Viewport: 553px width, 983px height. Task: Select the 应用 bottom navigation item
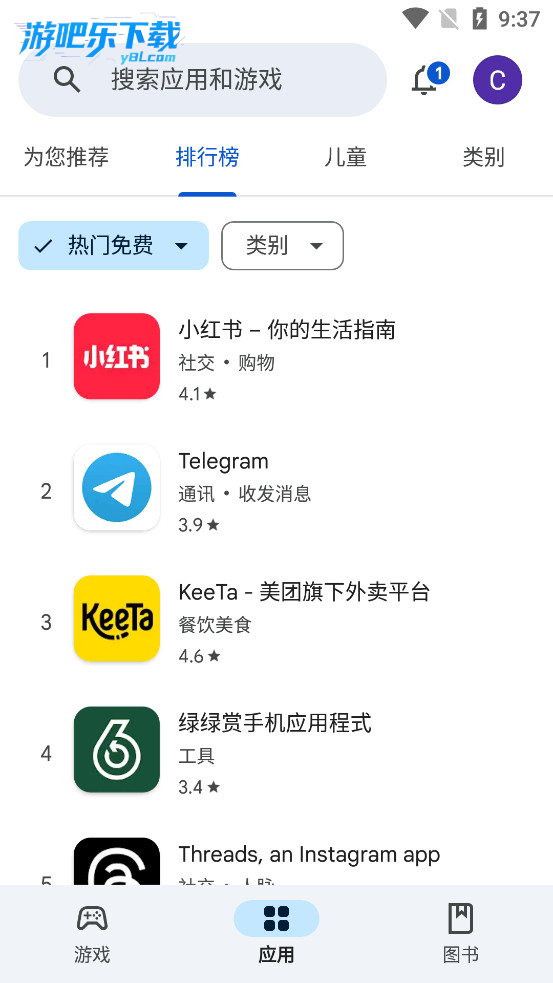[x=276, y=933]
